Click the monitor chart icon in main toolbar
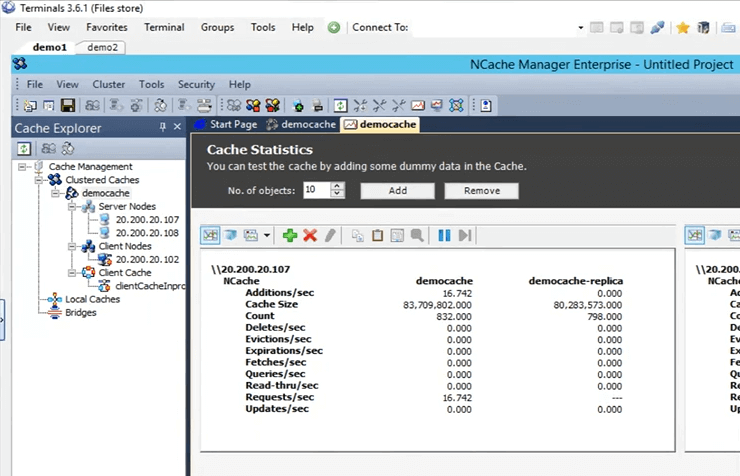The width and height of the screenshot is (740, 476). tap(437, 105)
